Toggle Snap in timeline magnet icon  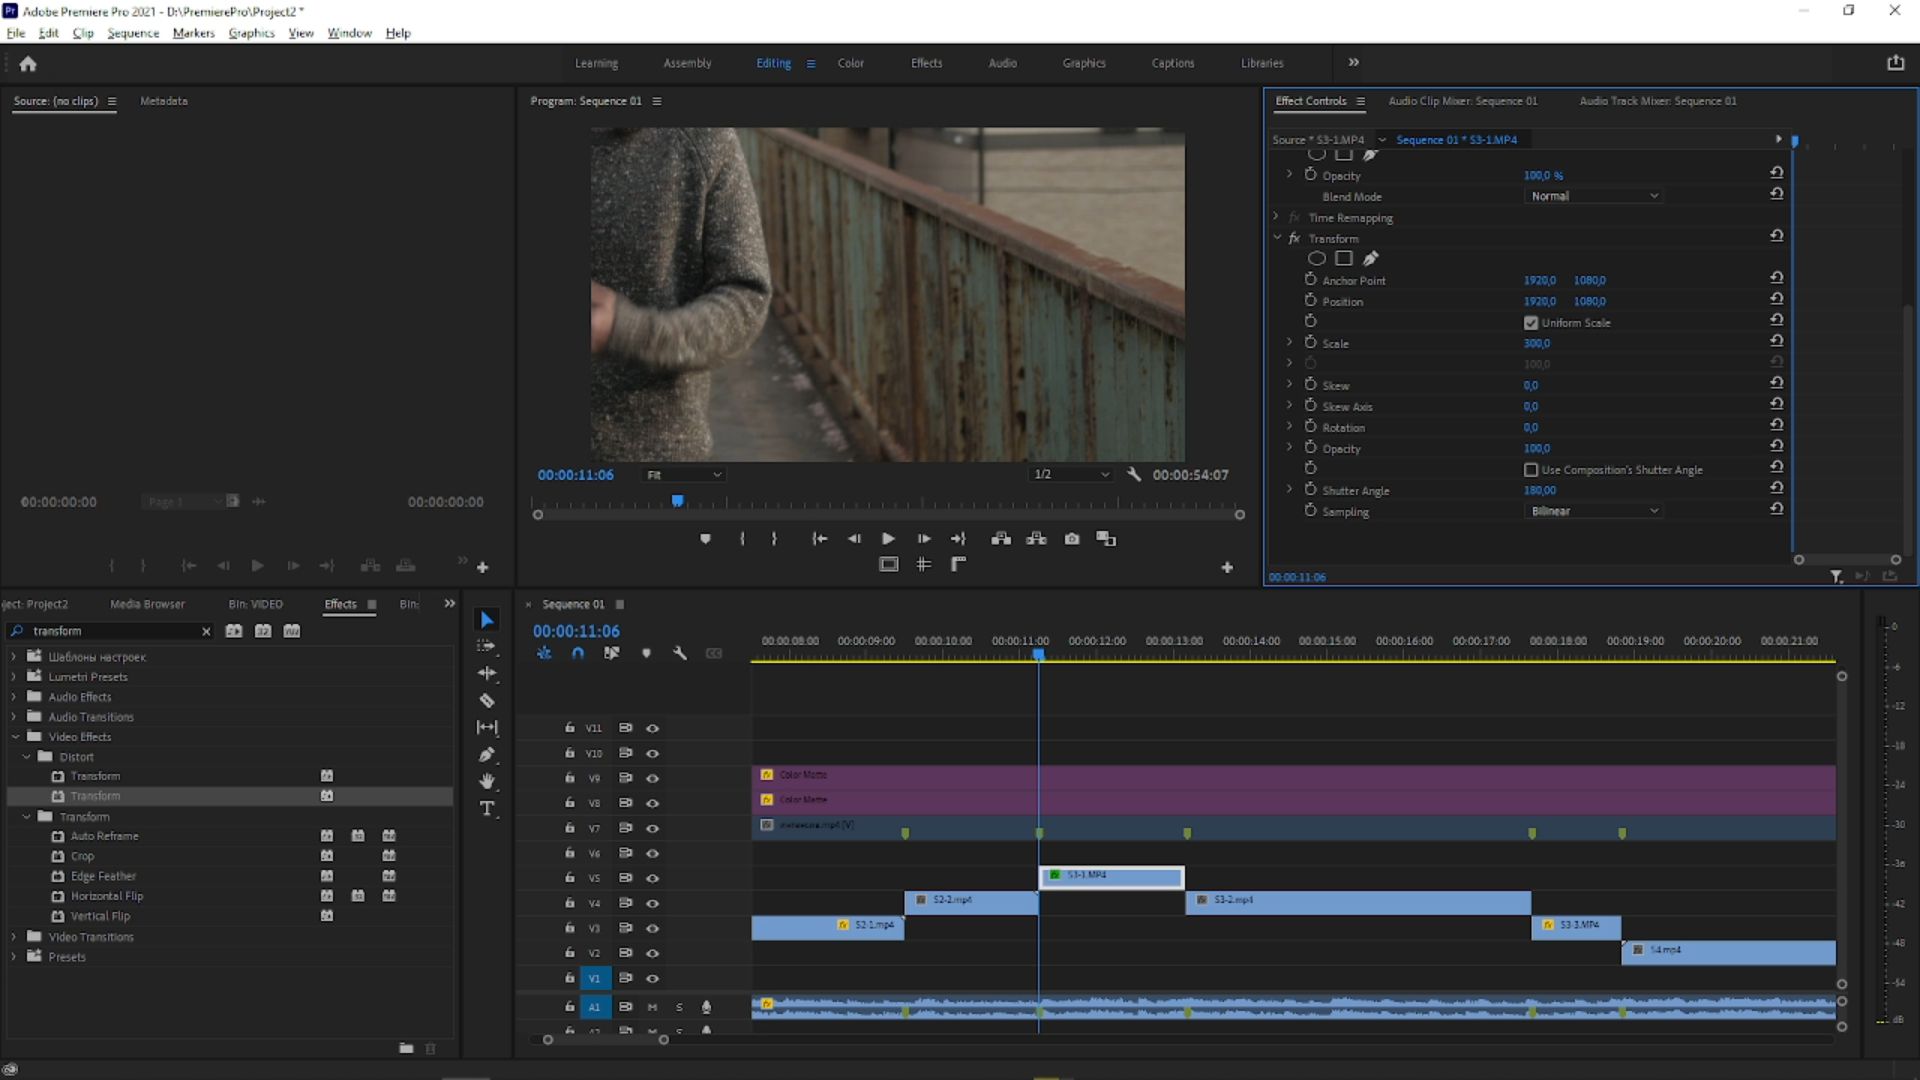(x=578, y=653)
